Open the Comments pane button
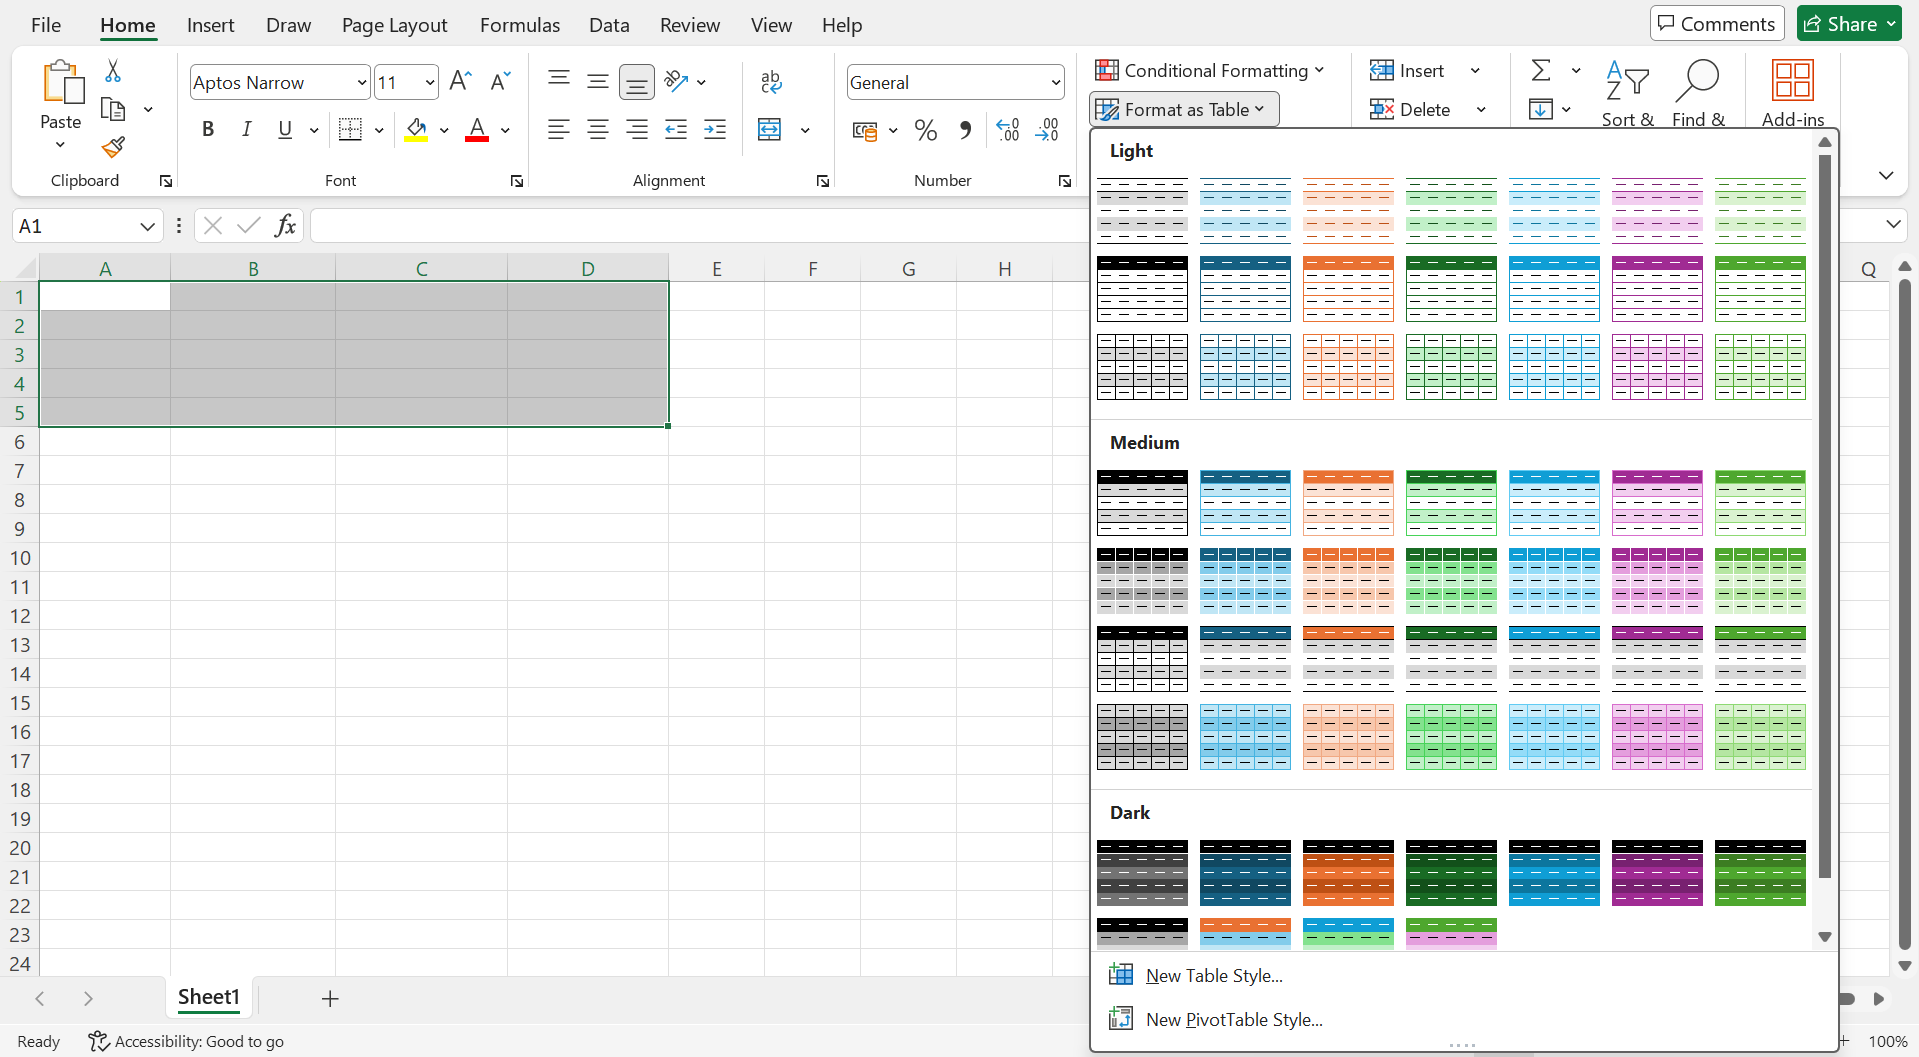Viewport: 1919px width, 1057px height. [1716, 24]
